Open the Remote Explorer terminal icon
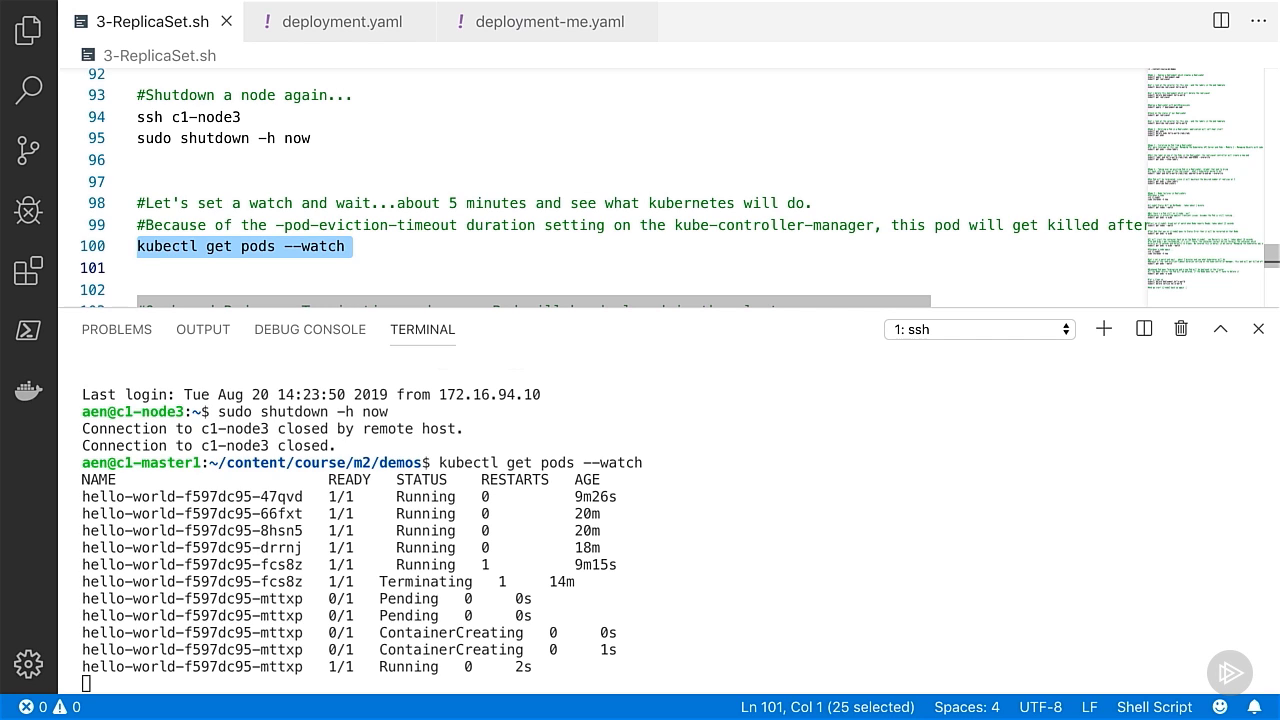Image resolution: width=1280 pixels, height=720 pixels. [x=28, y=331]
